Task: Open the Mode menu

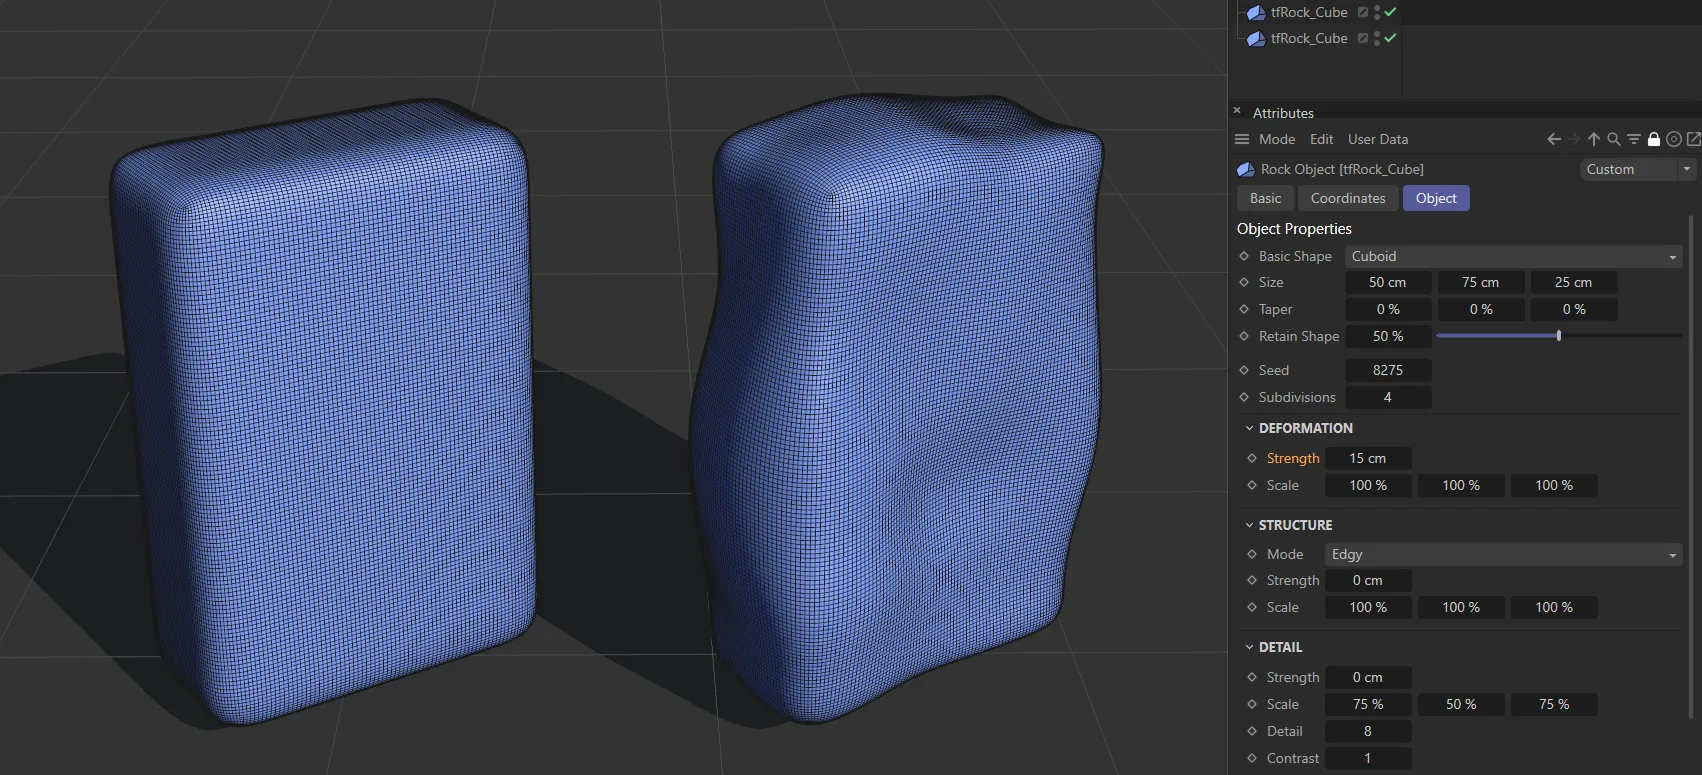Action: [x=1277, y=139]
